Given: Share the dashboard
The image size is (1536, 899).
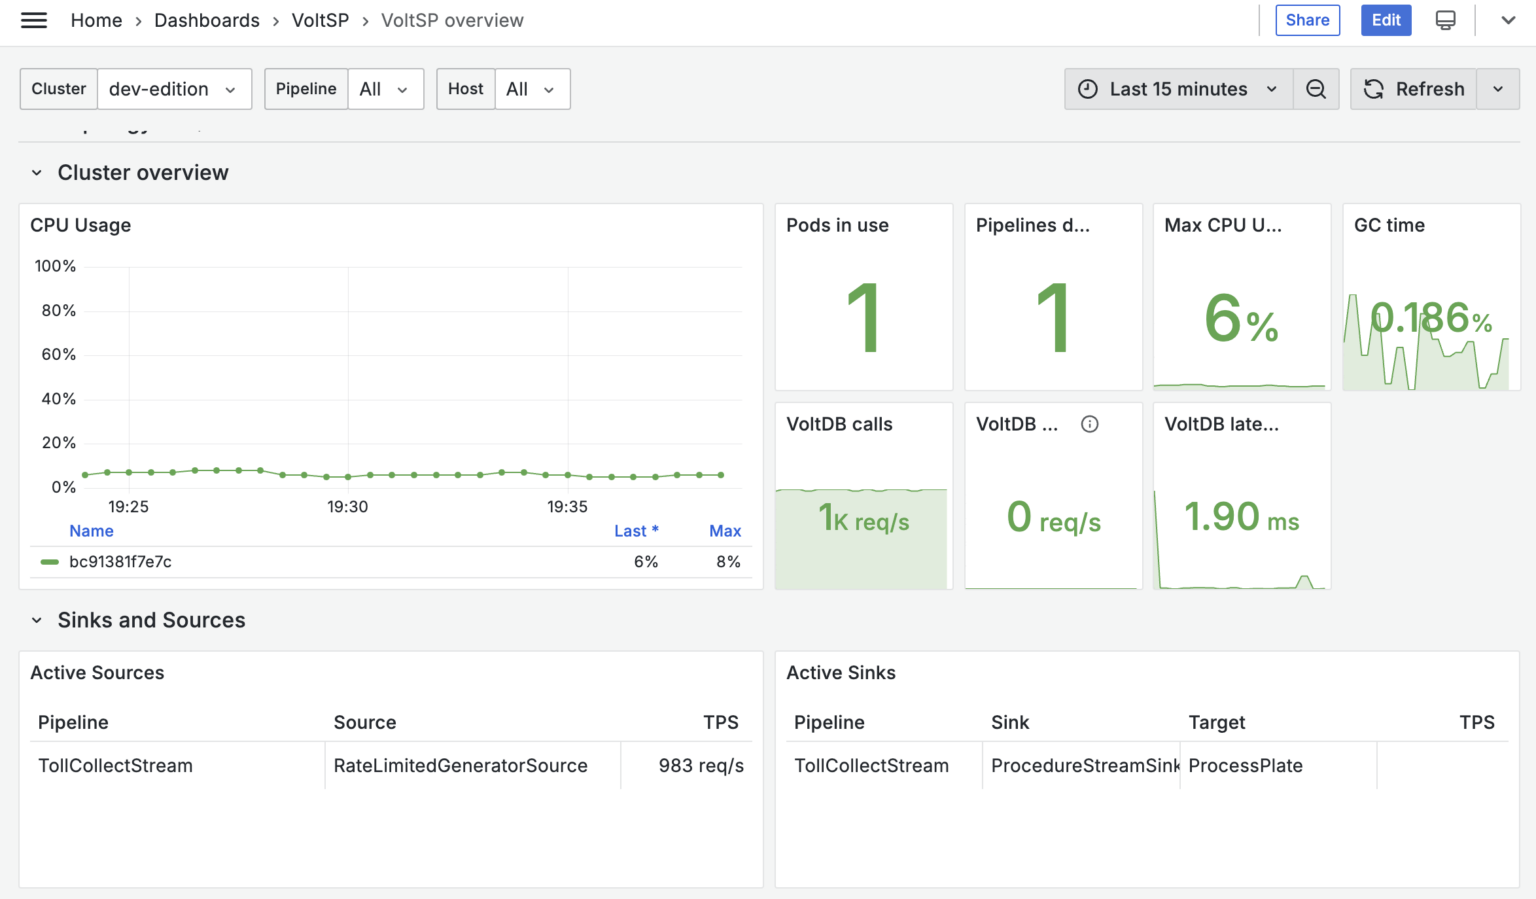Looking at the screenshot, I should coord(1307,20).
